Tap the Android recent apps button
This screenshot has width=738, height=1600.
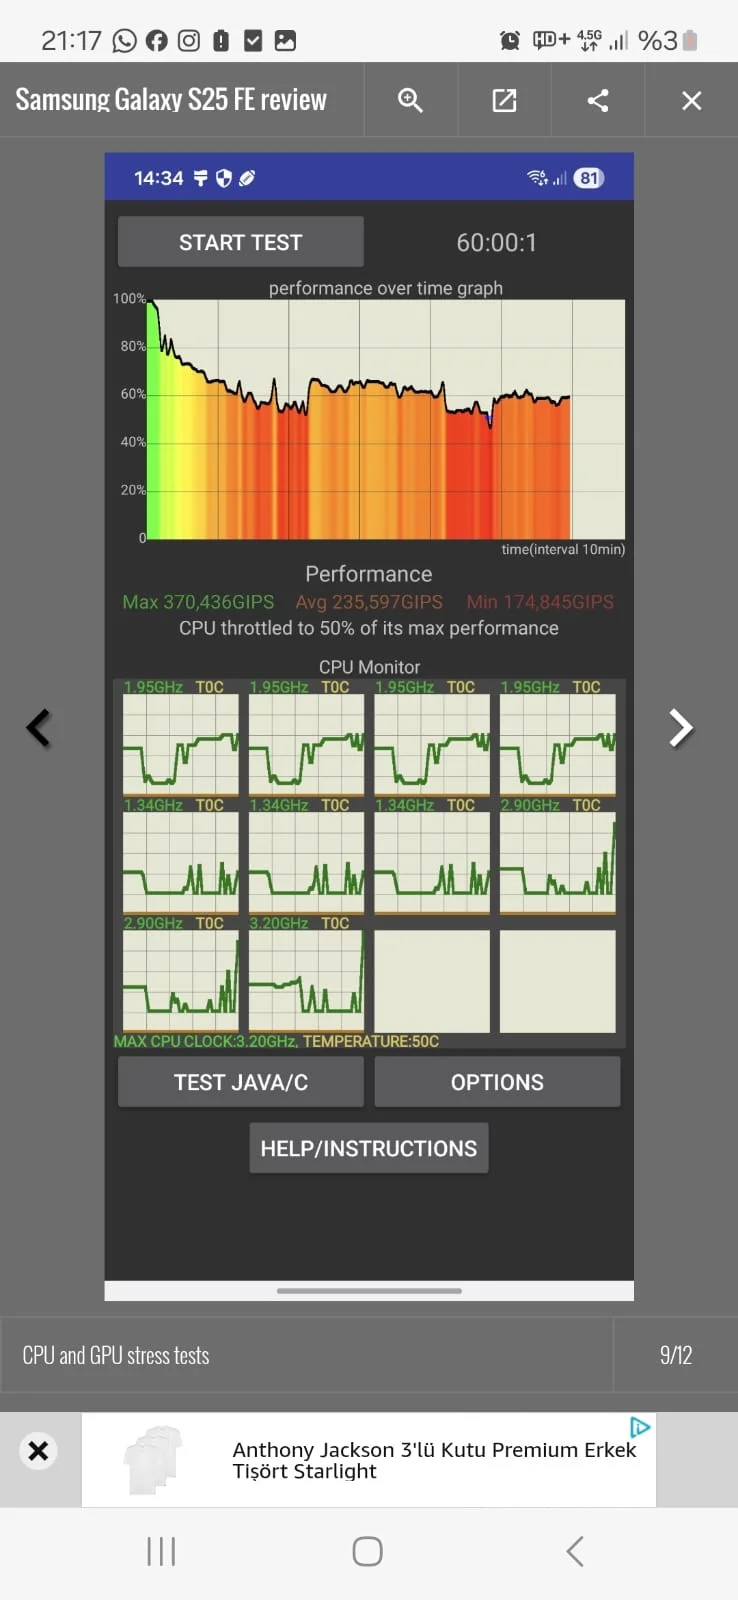(x=161, y=1551)
